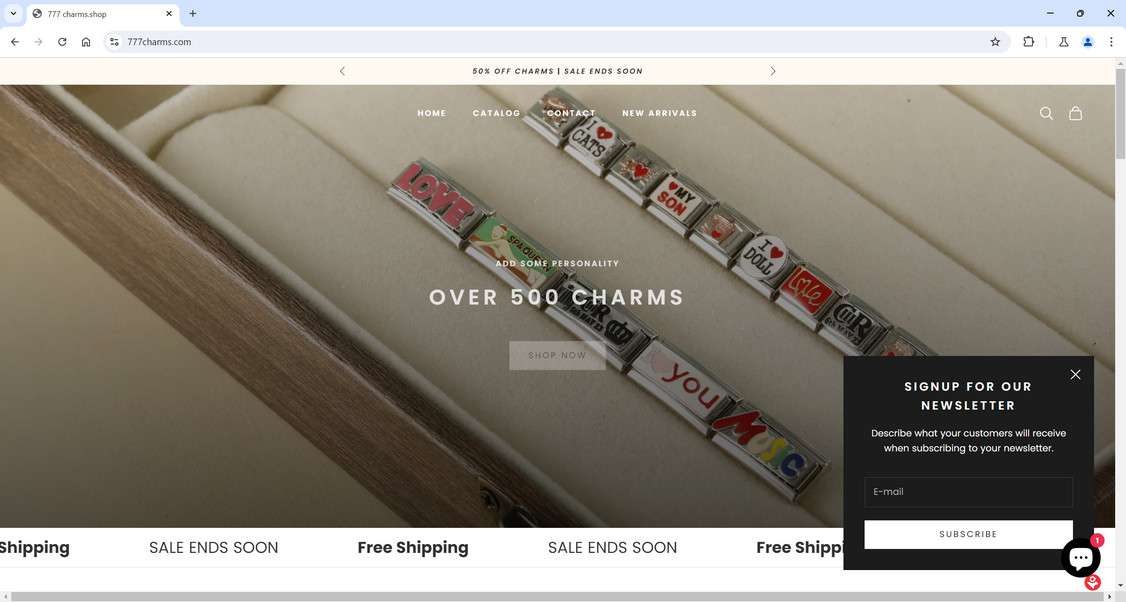Reload the 777charms page
The image size is (1126, 602).
pyautogui.click(x=62, y=42)
